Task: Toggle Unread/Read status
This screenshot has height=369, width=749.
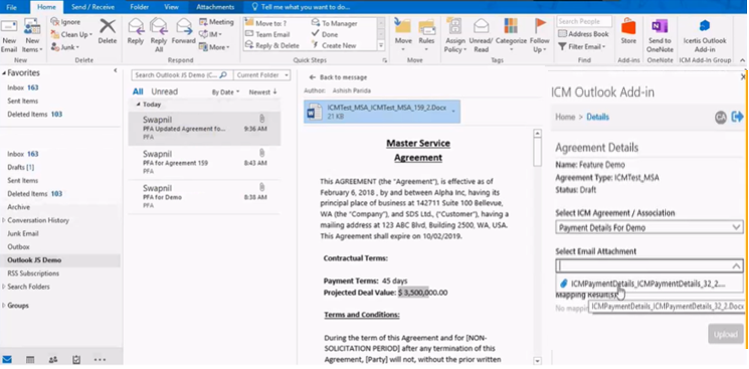Action: [x=481, y=36]
